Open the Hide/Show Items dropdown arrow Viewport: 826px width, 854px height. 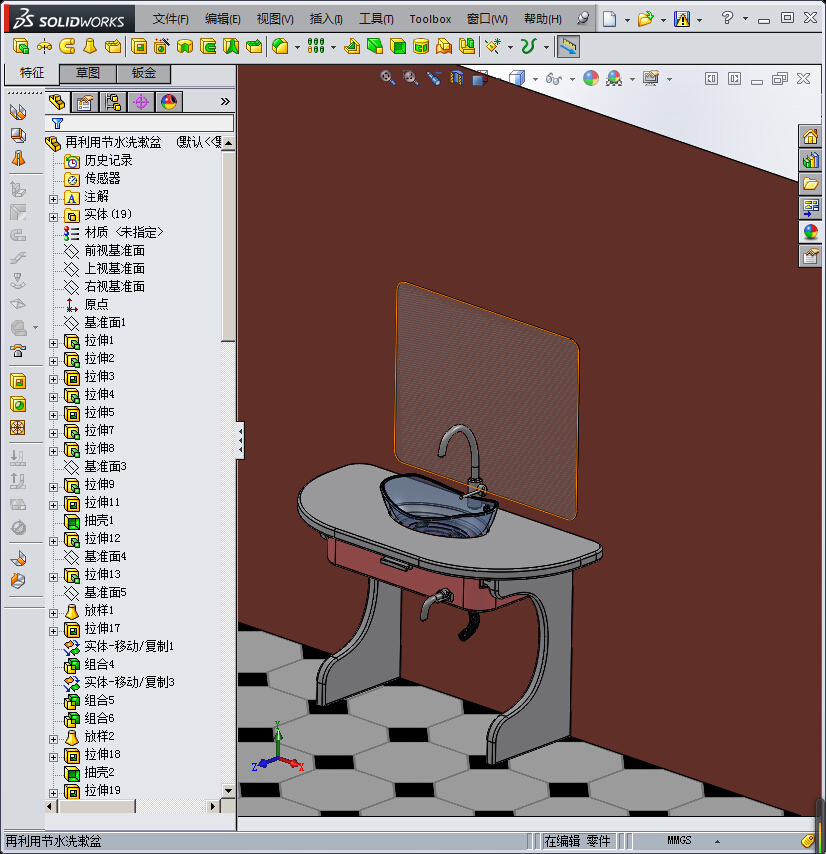(x=572, y=80)
